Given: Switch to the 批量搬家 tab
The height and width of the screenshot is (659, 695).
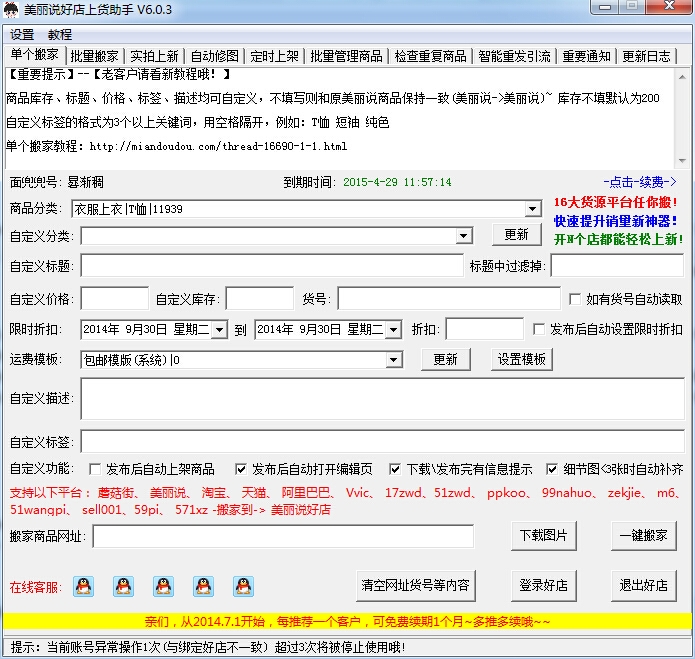Looking at the screenshot, I should click(x=97, y=56).
